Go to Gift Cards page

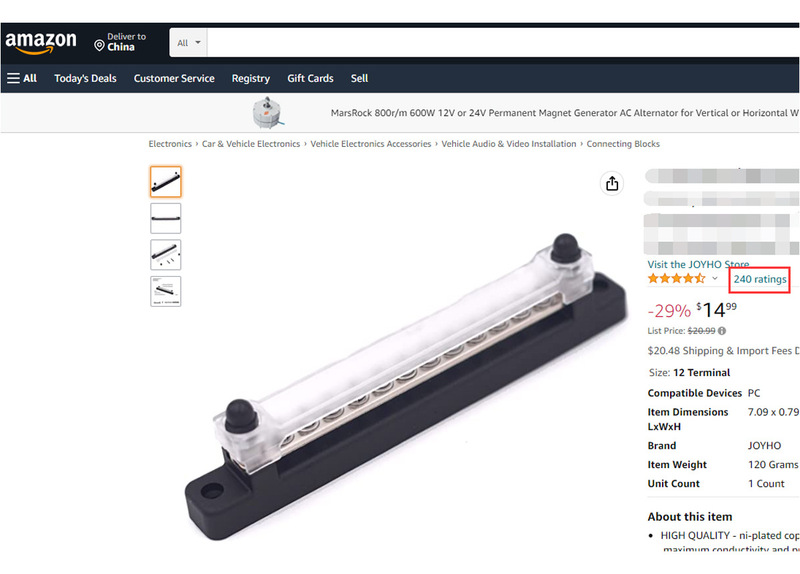tap(310, 79)
